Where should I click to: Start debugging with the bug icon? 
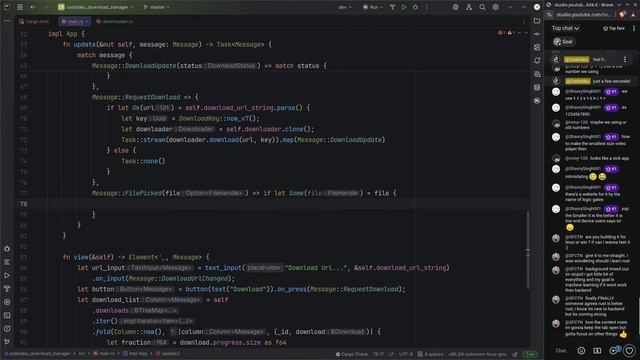pos(415,7)
